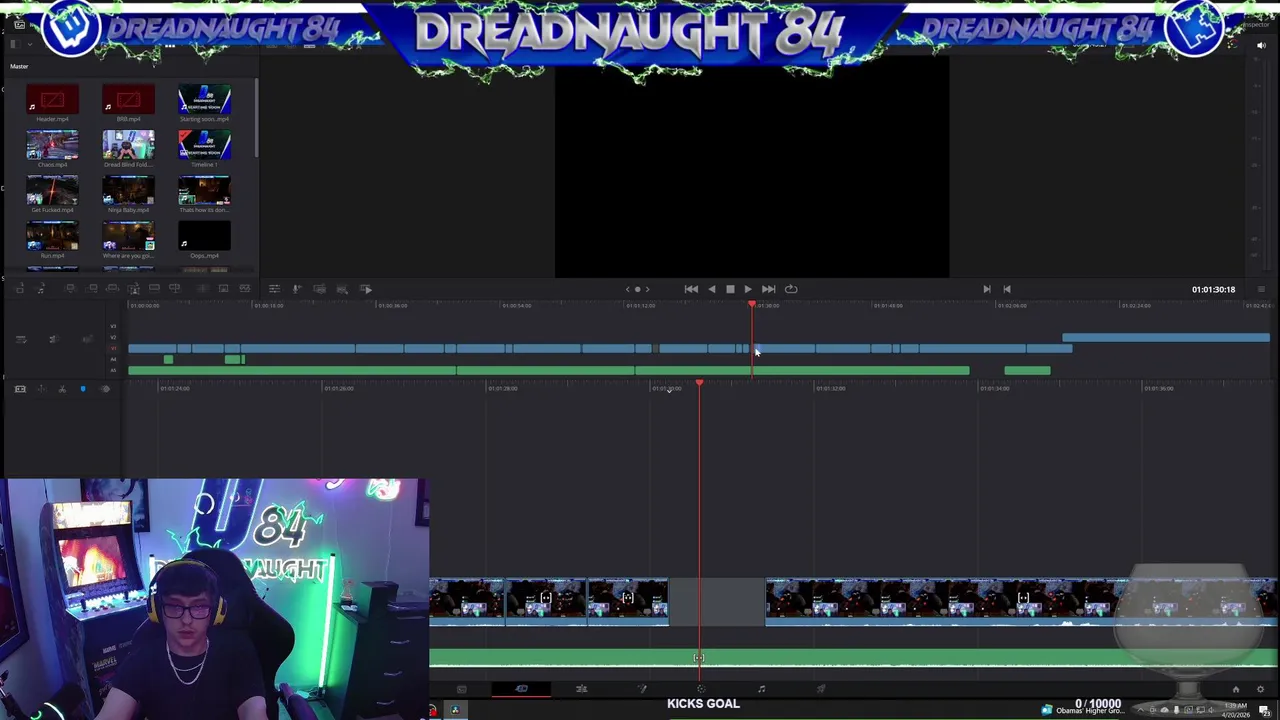Image resolution: width=1280 pixels, height=720 pixels.
Task: Switch to the Color page
Action: [701, 688]
